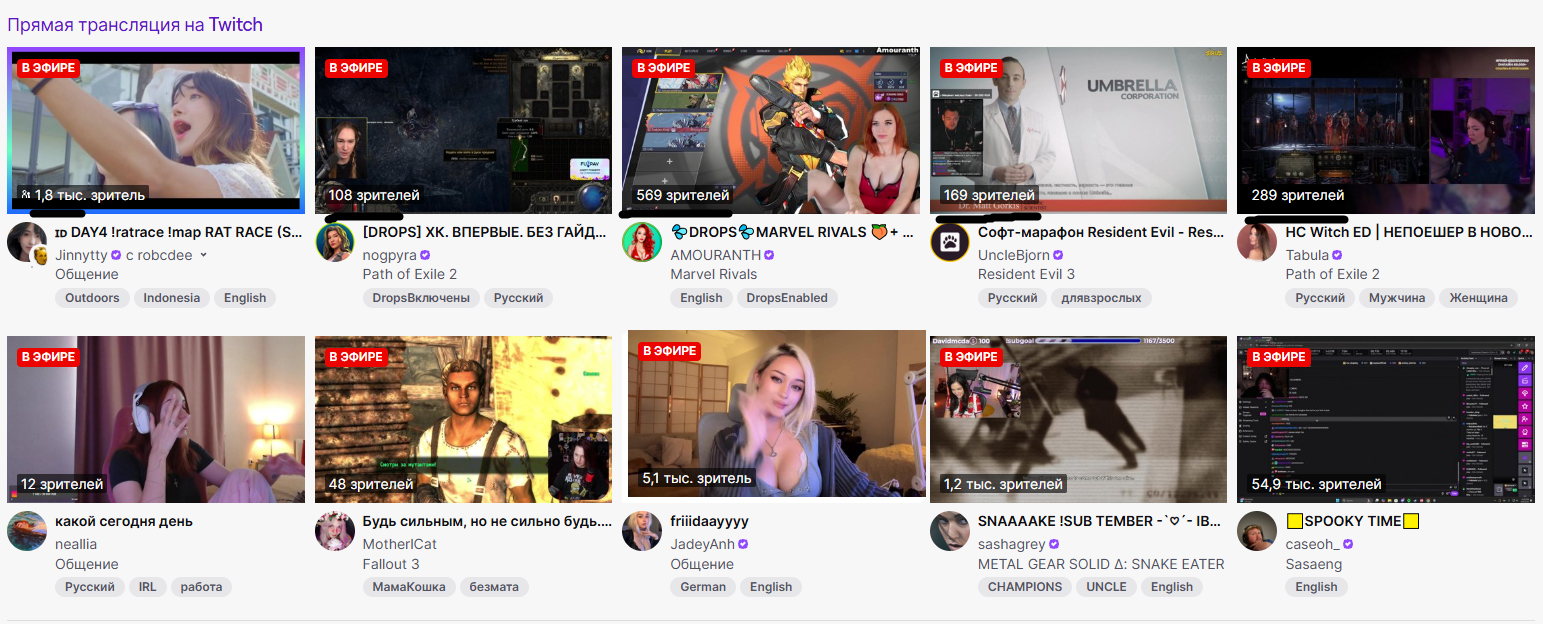The width and height of the screenshot is (1543, 624).
Task: Open AMOURANTH Marvel Rivals stream thumbnail
Action: tap(770, 130)
